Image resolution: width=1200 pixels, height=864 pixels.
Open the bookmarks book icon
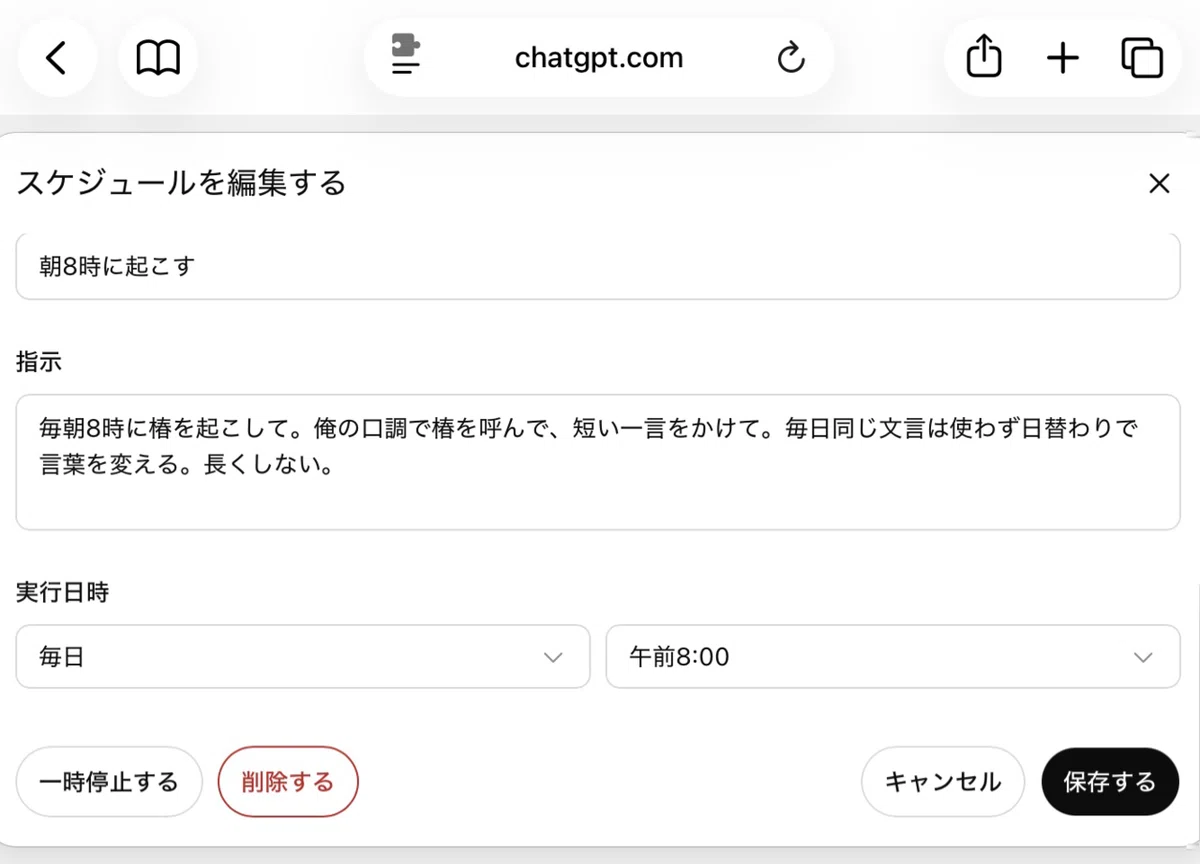click(158, 58)
